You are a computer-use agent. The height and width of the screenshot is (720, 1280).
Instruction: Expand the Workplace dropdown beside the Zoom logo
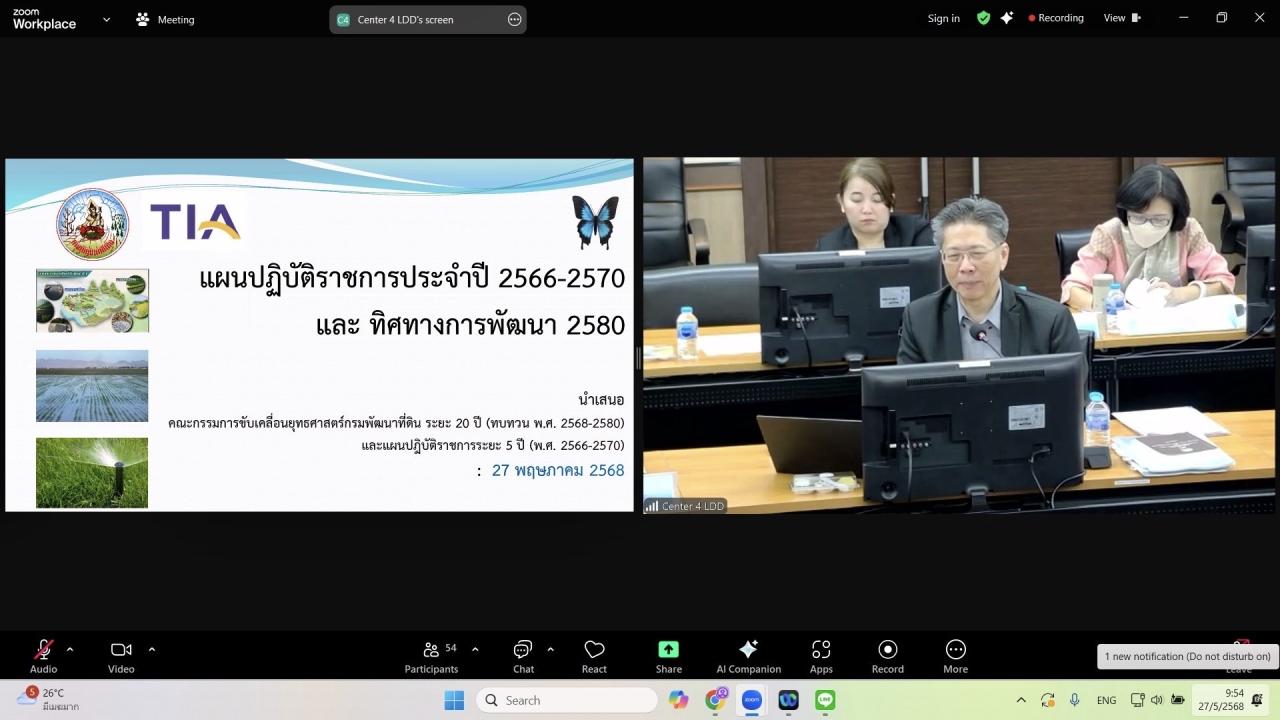(x=106, y=19)
